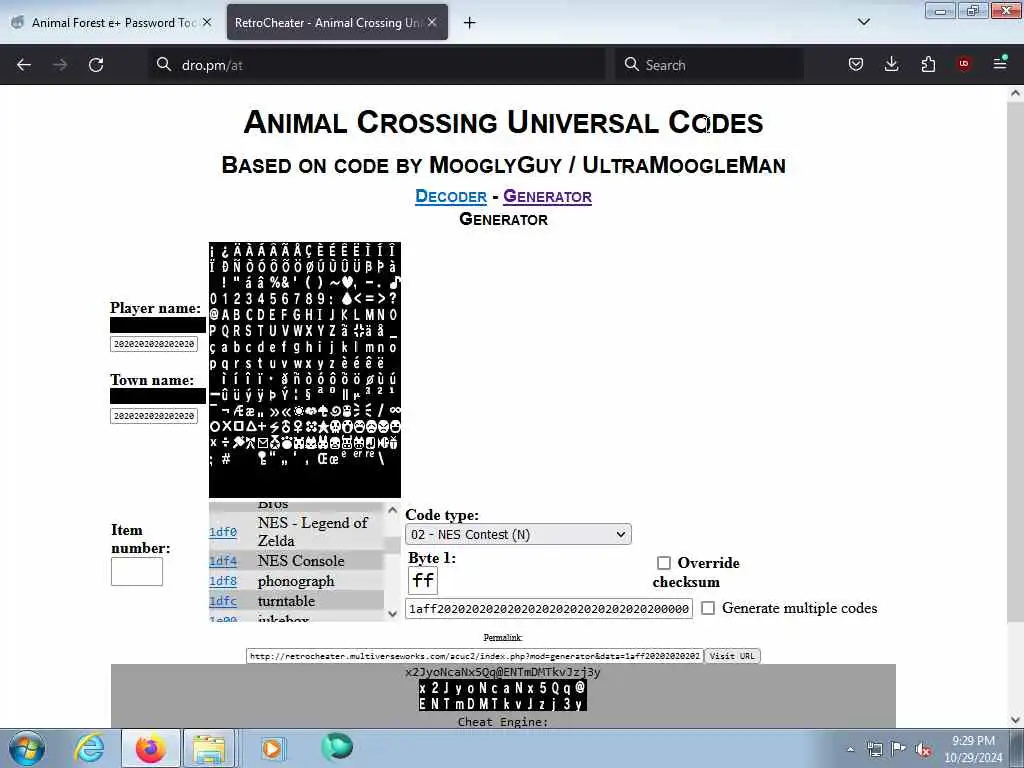
Task: Enable the Override checksum checkbox
Action: pyautogui.click(x=664, y=563)
